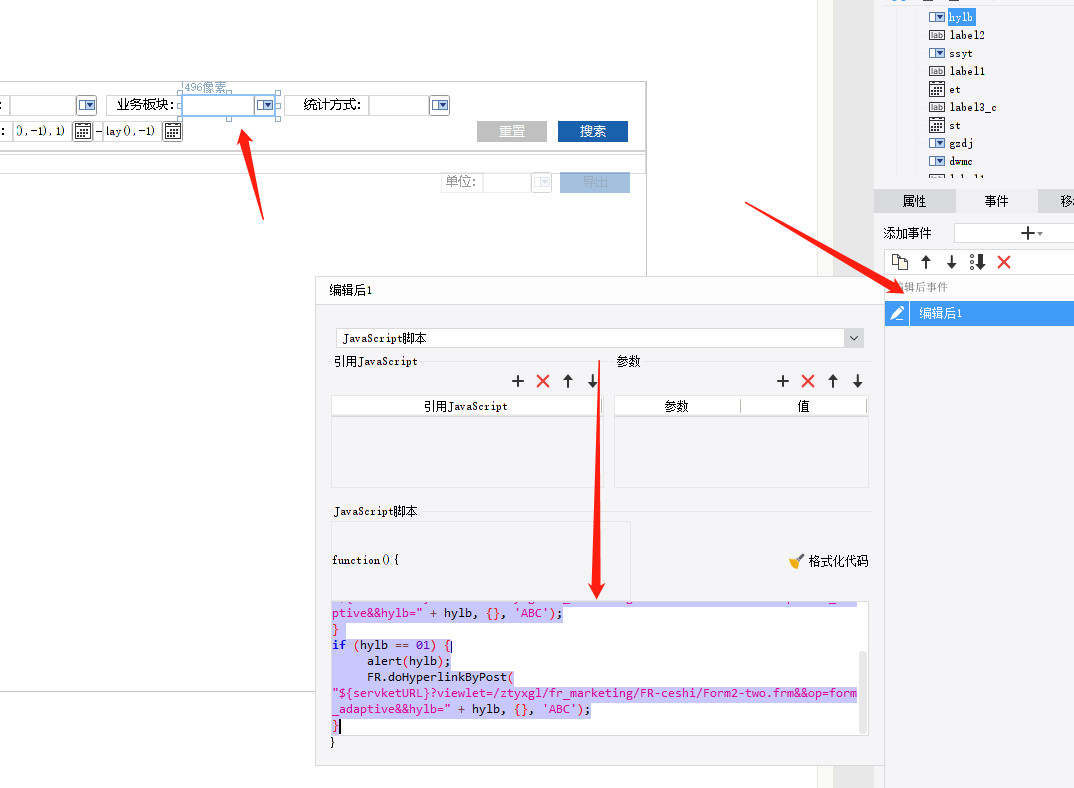This screenshot has width=1074, height=788.
Task: Select the label2 tree item
Action: point(966,35)
